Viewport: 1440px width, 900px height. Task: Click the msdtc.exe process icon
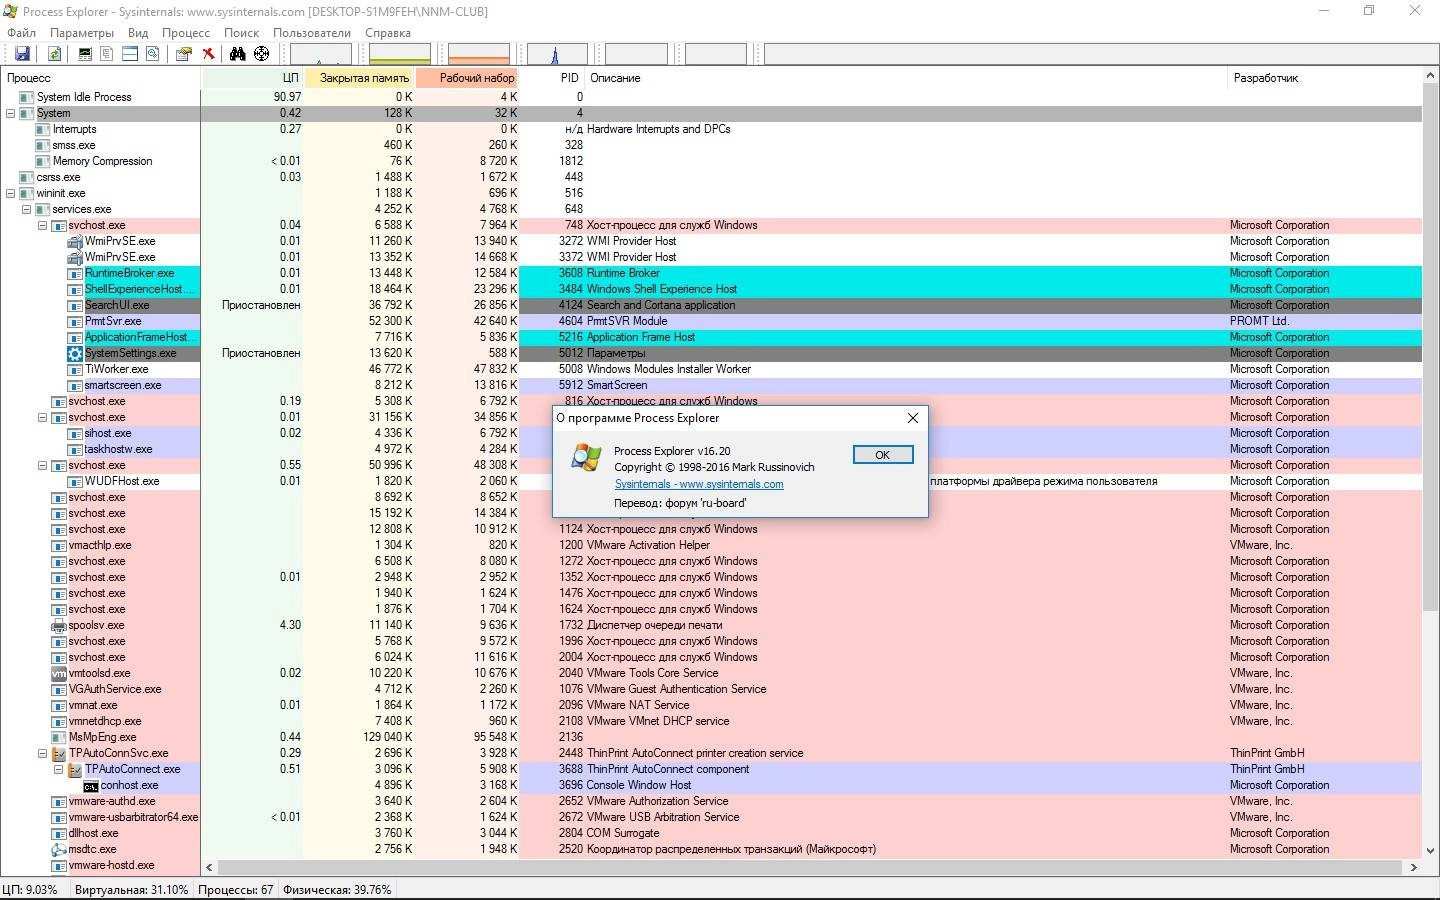point(59,849)
